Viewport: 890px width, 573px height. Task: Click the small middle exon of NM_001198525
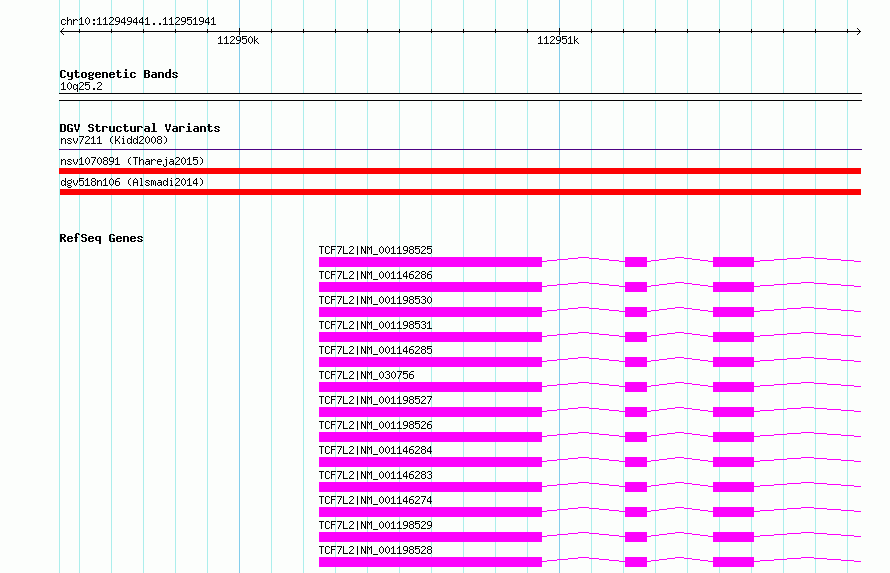click(636, 262)
